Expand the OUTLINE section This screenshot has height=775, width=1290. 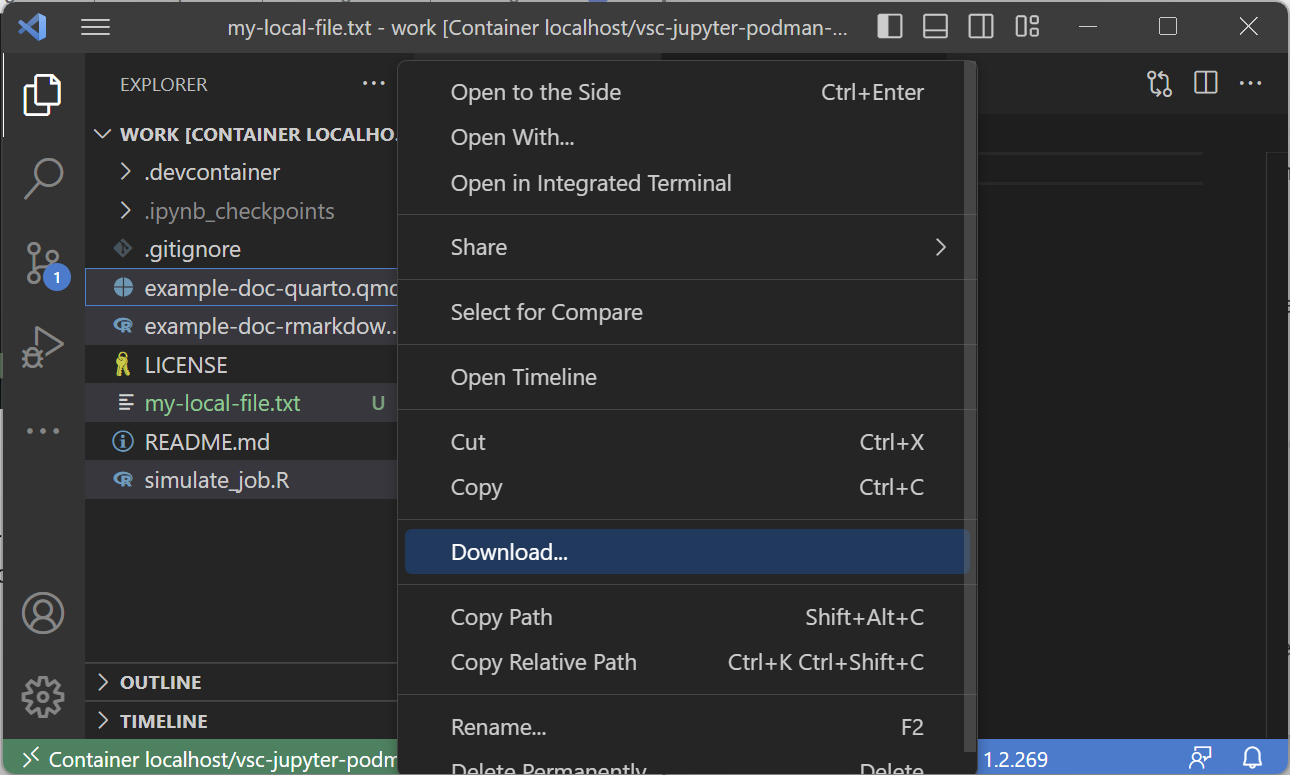tap(160, 682)
